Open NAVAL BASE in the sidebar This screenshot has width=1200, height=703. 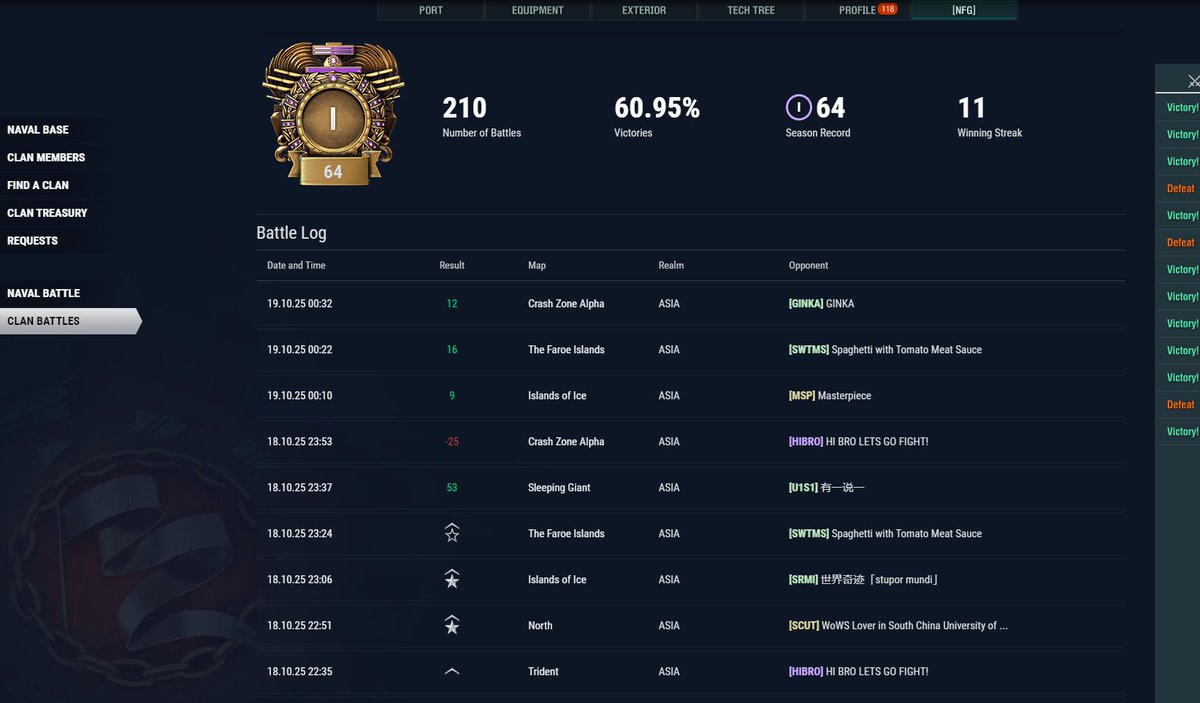tap(38, 130)
